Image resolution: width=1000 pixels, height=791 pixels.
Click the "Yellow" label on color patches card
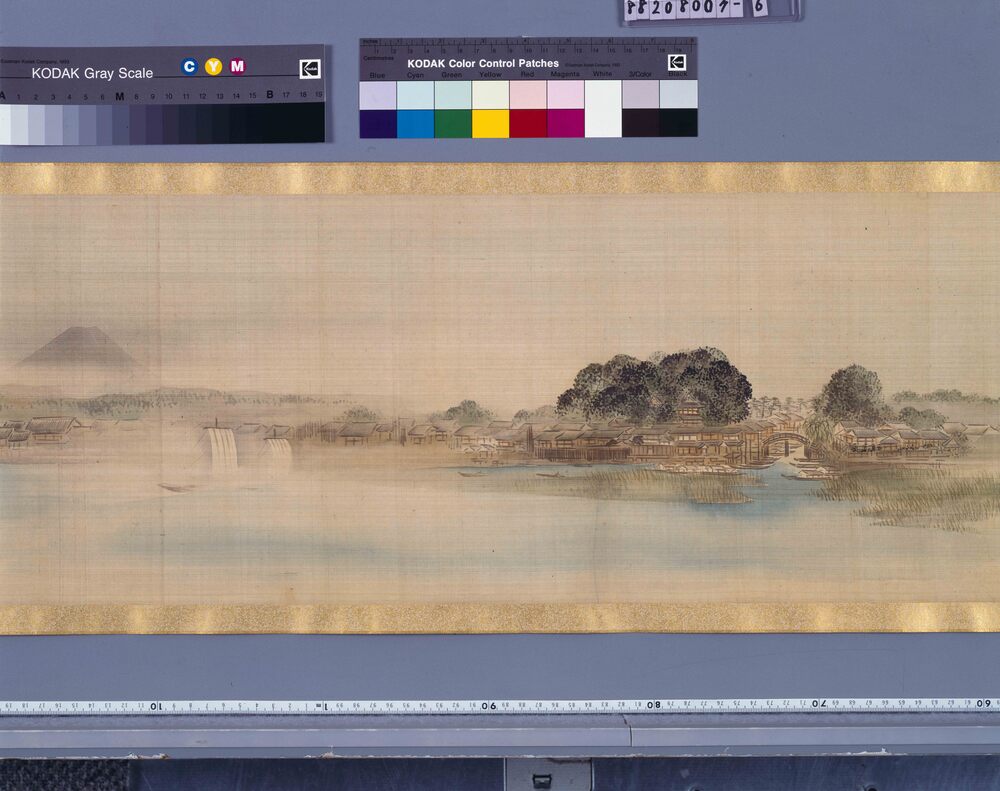[490, 75]
